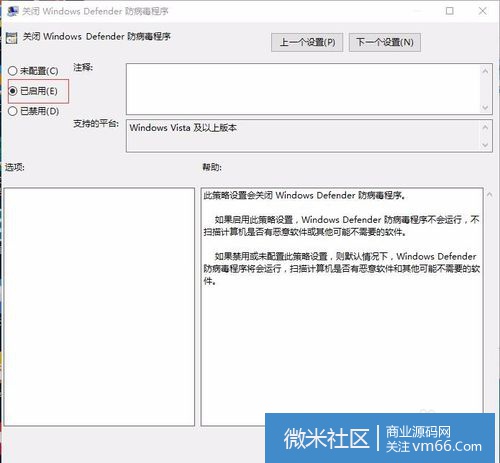Go to 下一个设置(N) next setting

click(385, 42)
